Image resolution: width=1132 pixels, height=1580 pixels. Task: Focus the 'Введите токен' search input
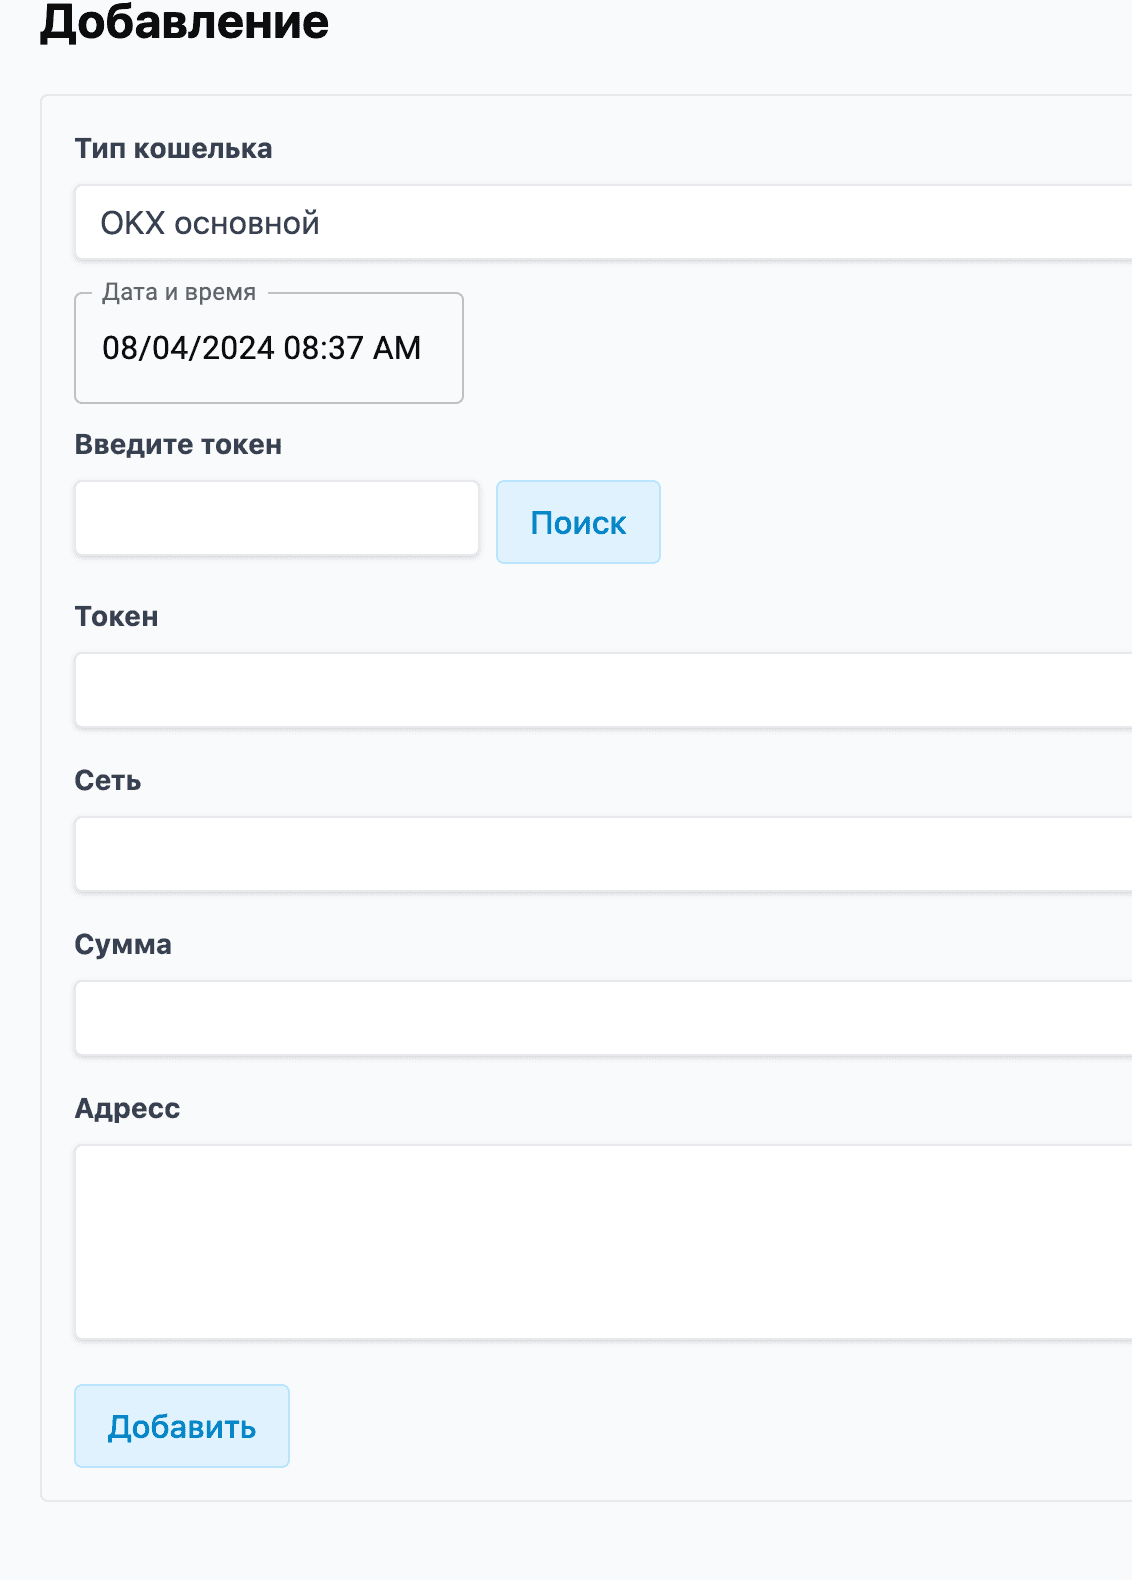(x=277, y=518)
